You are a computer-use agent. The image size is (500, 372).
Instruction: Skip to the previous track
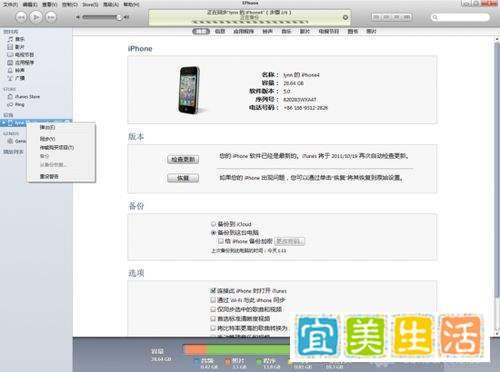[21, 17]
